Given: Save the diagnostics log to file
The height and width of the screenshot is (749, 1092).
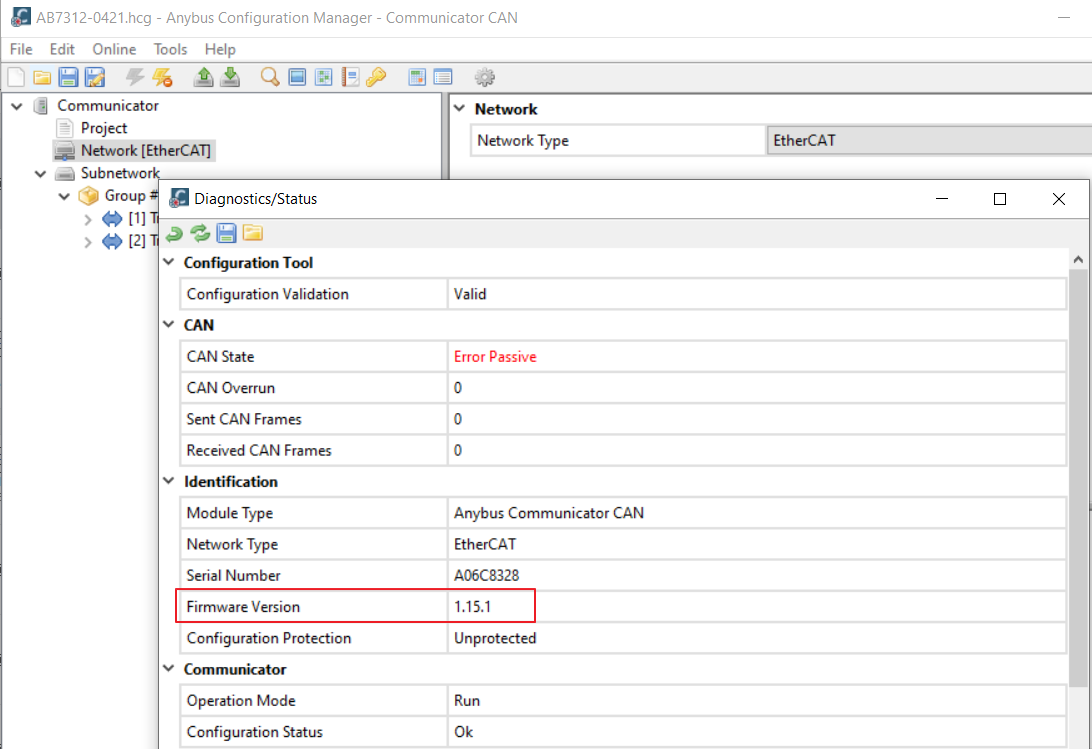Looking at the screenshot, I should (225, 233).
